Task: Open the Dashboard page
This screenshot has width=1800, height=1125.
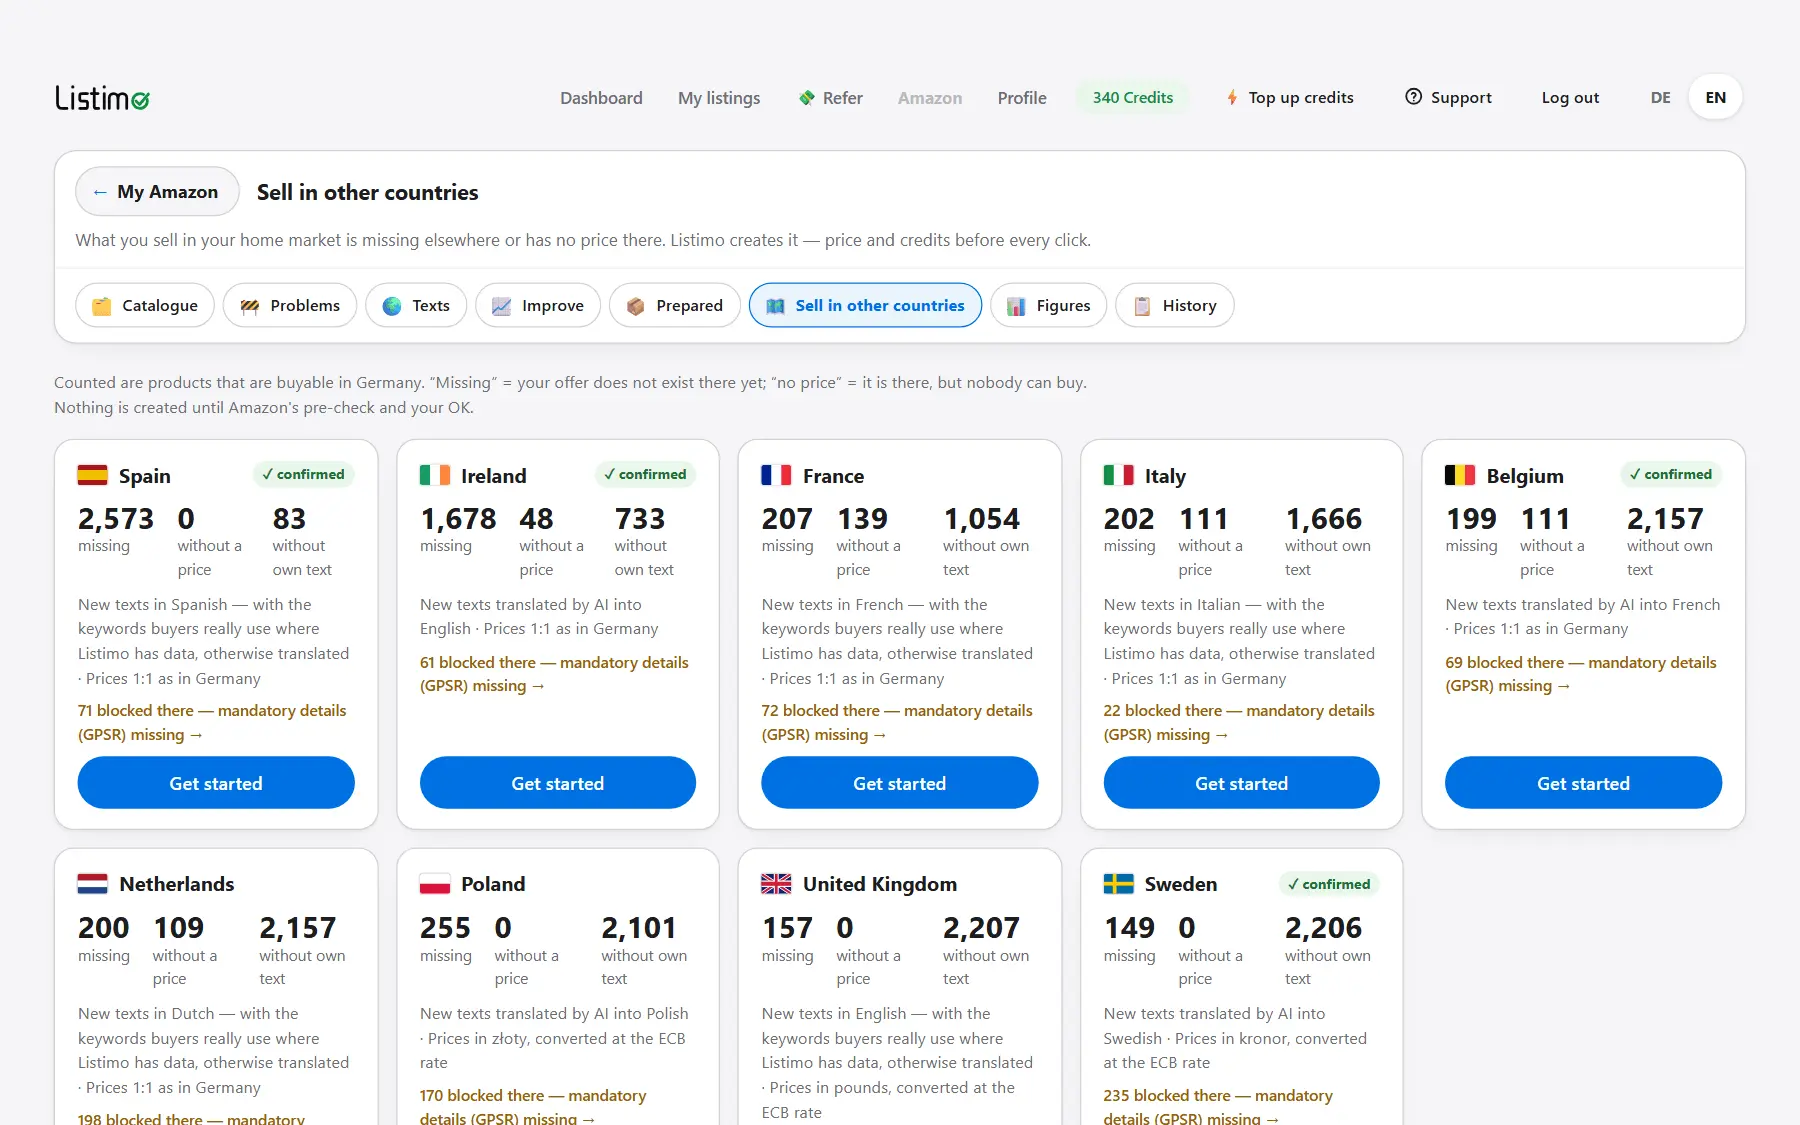Action: (601, 98)
